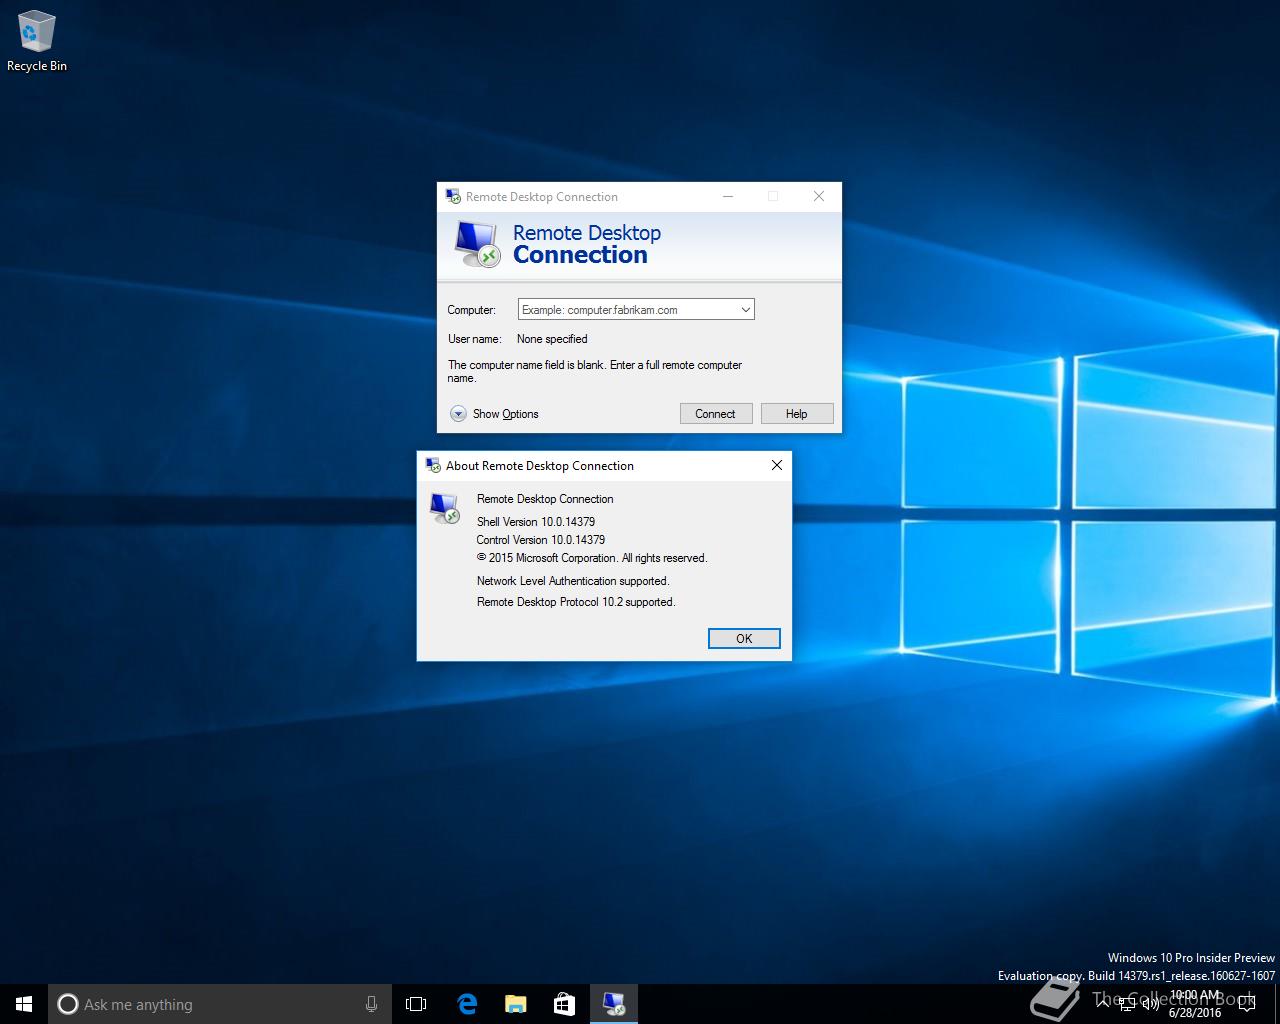Open the Recycle Bin desktop icon

[x=37, y=42]
